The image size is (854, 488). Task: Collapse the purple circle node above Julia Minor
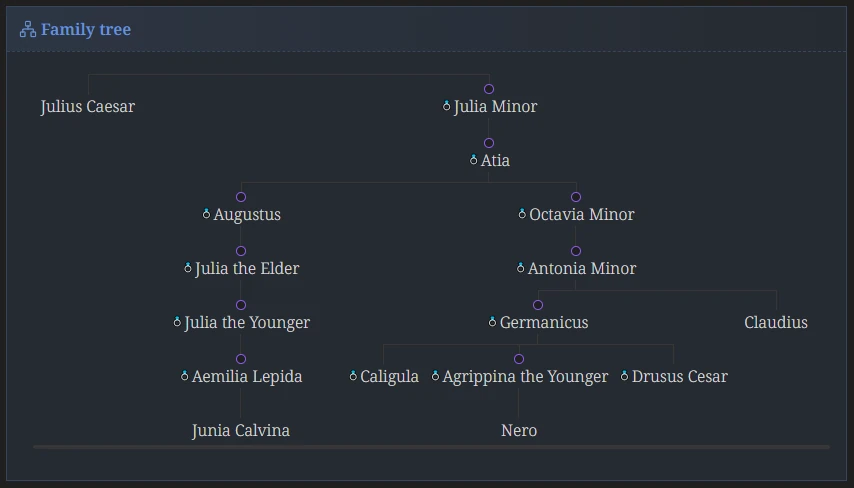coord(489,89)
